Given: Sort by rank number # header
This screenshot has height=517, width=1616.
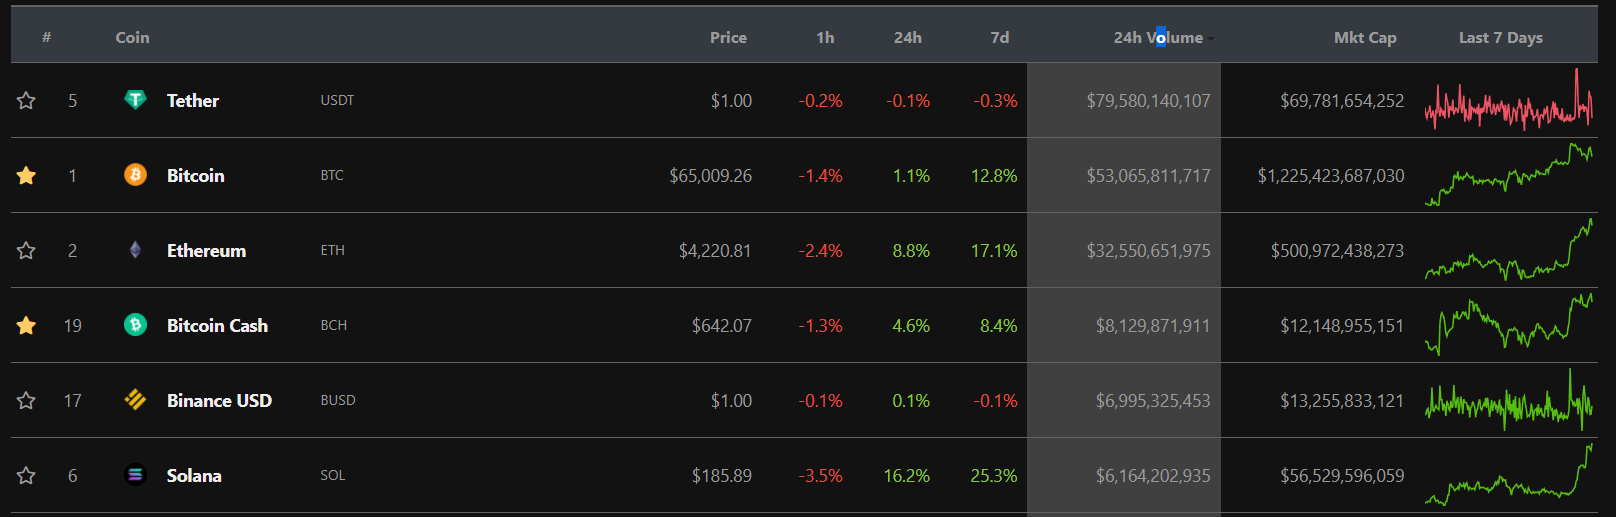Looking at the screenshot, I should pyautogui.click(x=46, y=37).
